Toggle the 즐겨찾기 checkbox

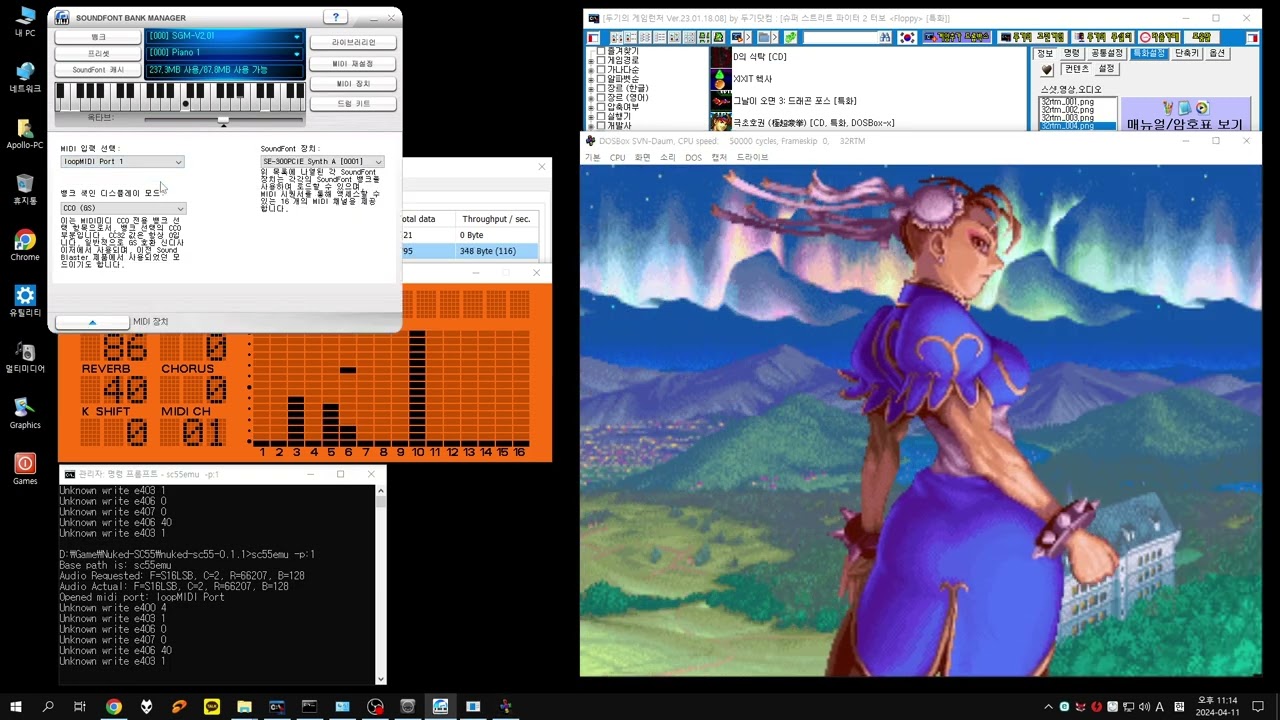tap(601, 51)
